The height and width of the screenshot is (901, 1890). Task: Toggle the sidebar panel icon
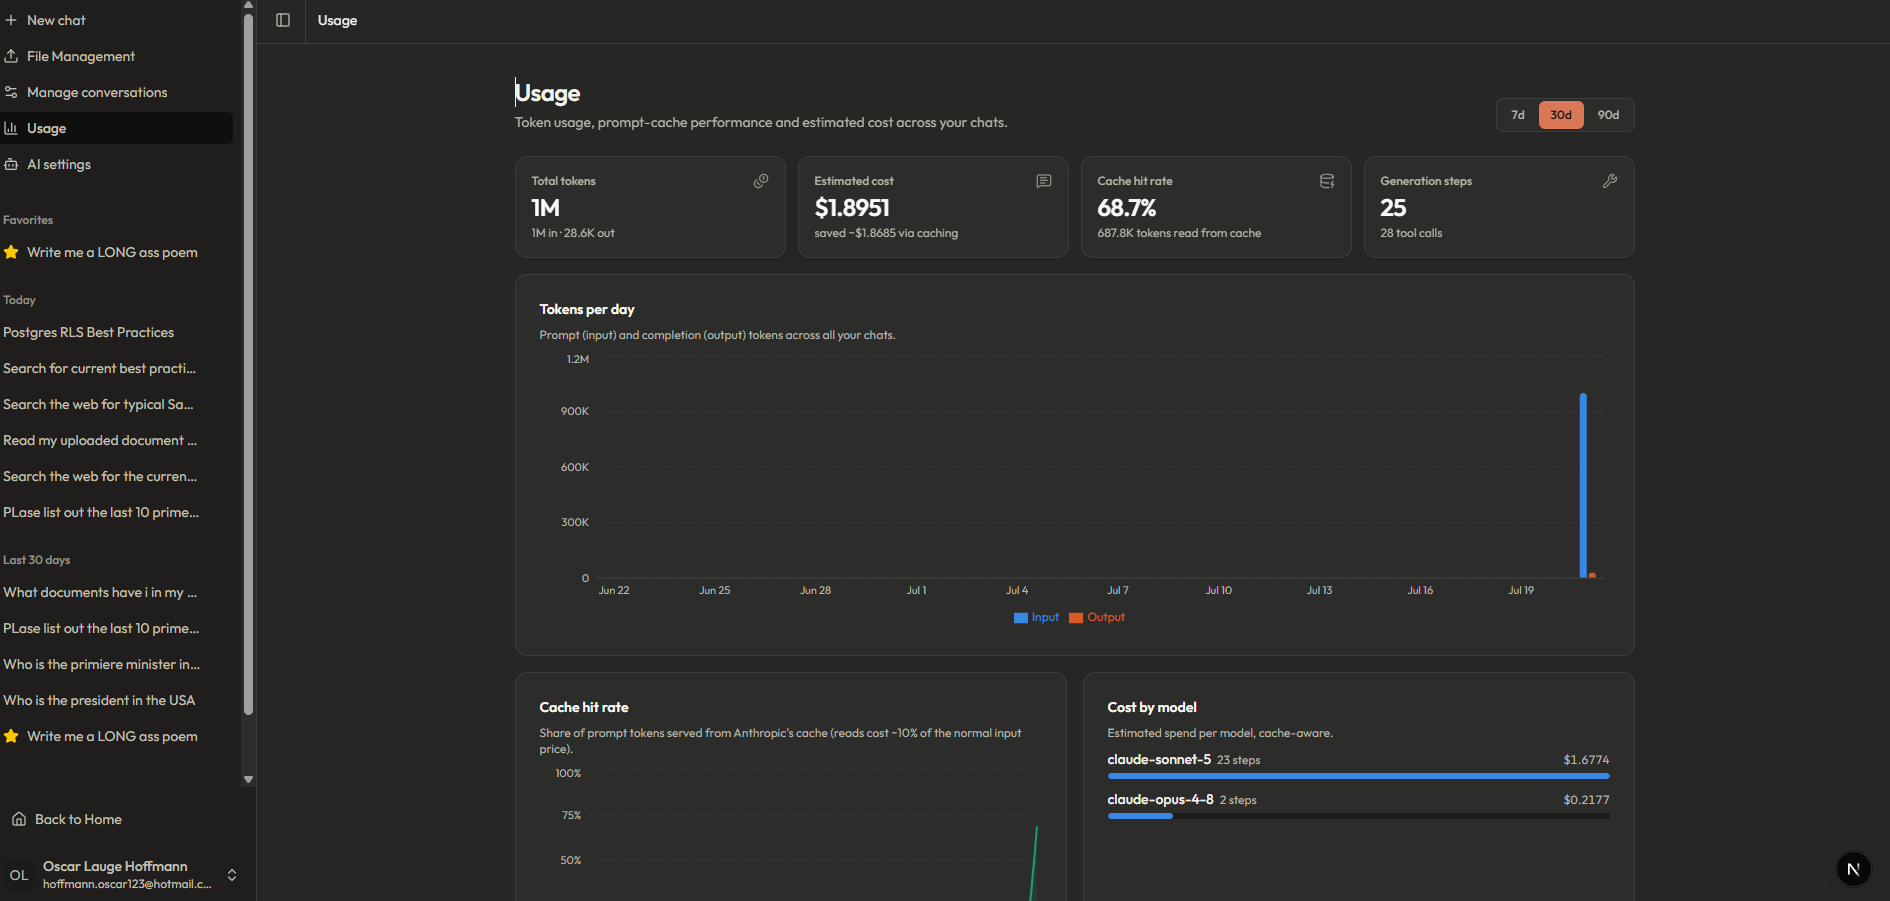283,20
